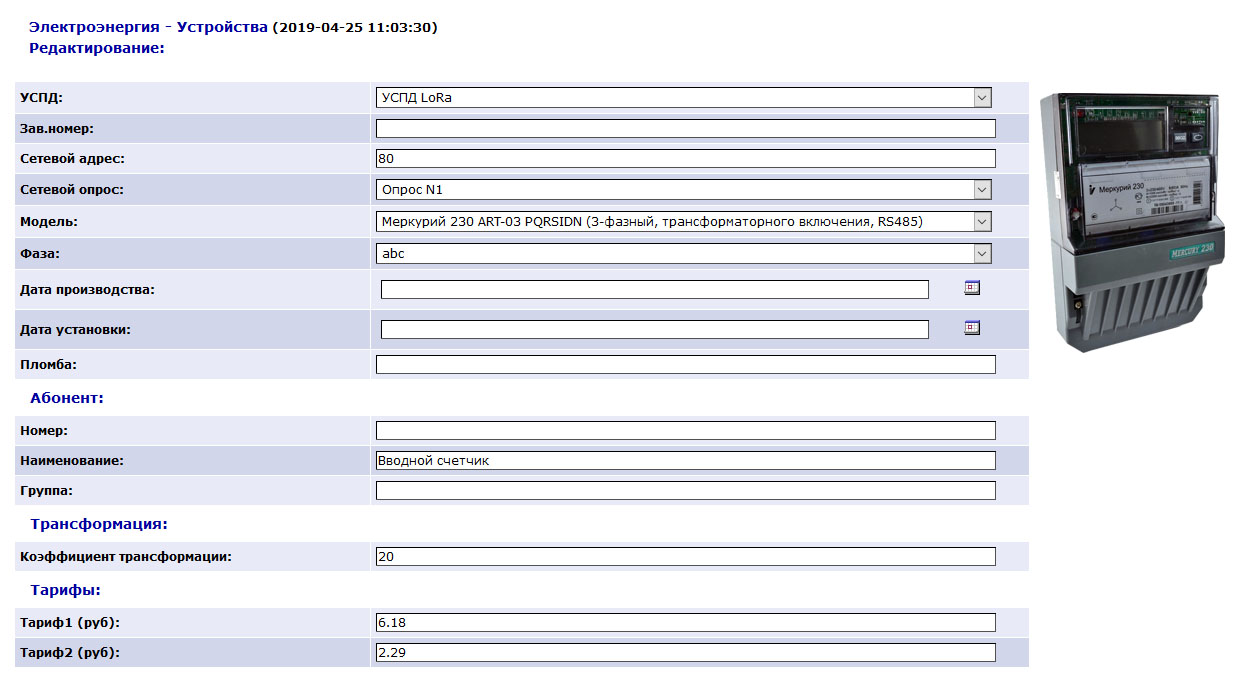The height and width of the screenshot is (700, 1250).
Task: Focus the Абонент Номер field
Action: [x=685, y=430]
